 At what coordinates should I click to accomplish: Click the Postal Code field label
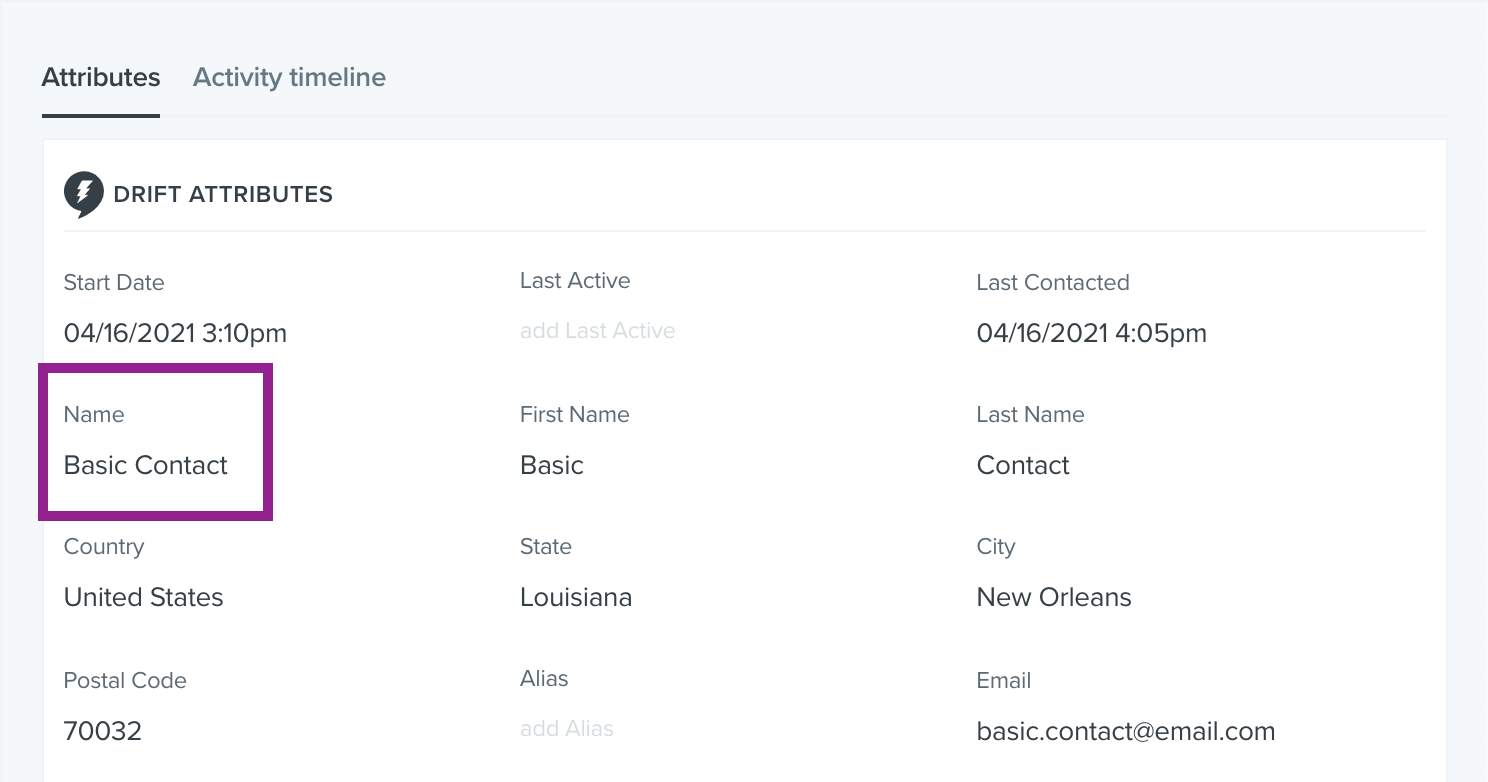[125, 680]
